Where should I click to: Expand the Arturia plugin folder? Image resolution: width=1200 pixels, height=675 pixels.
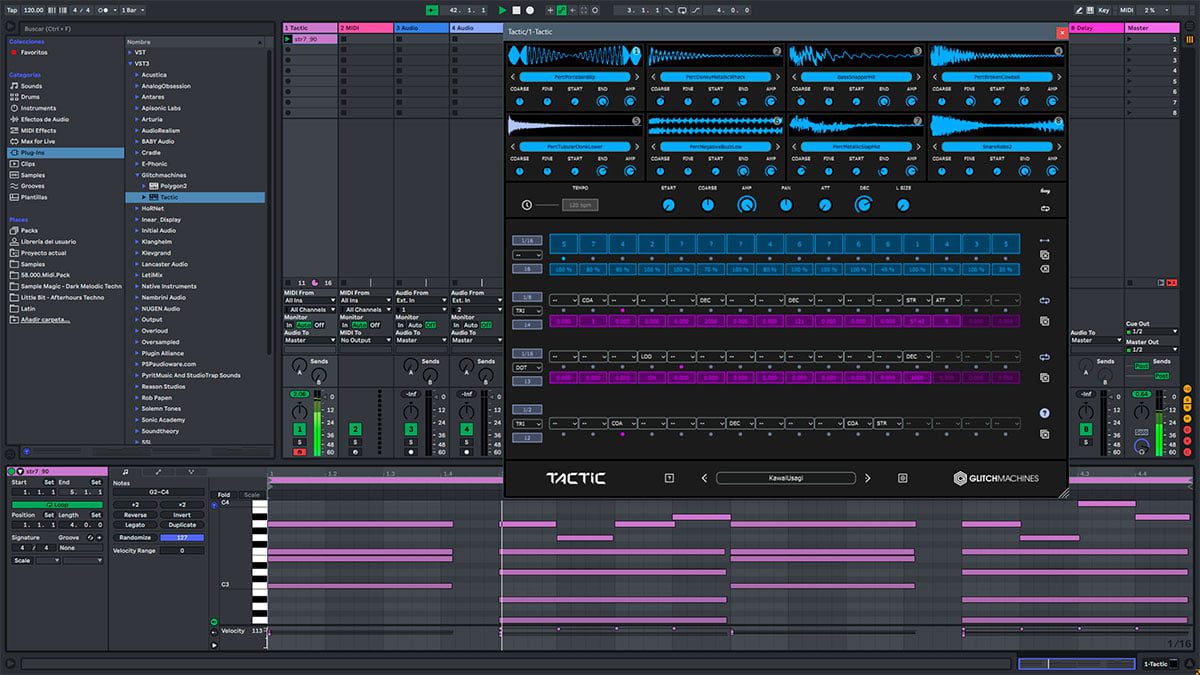click(x=137, y=119)
